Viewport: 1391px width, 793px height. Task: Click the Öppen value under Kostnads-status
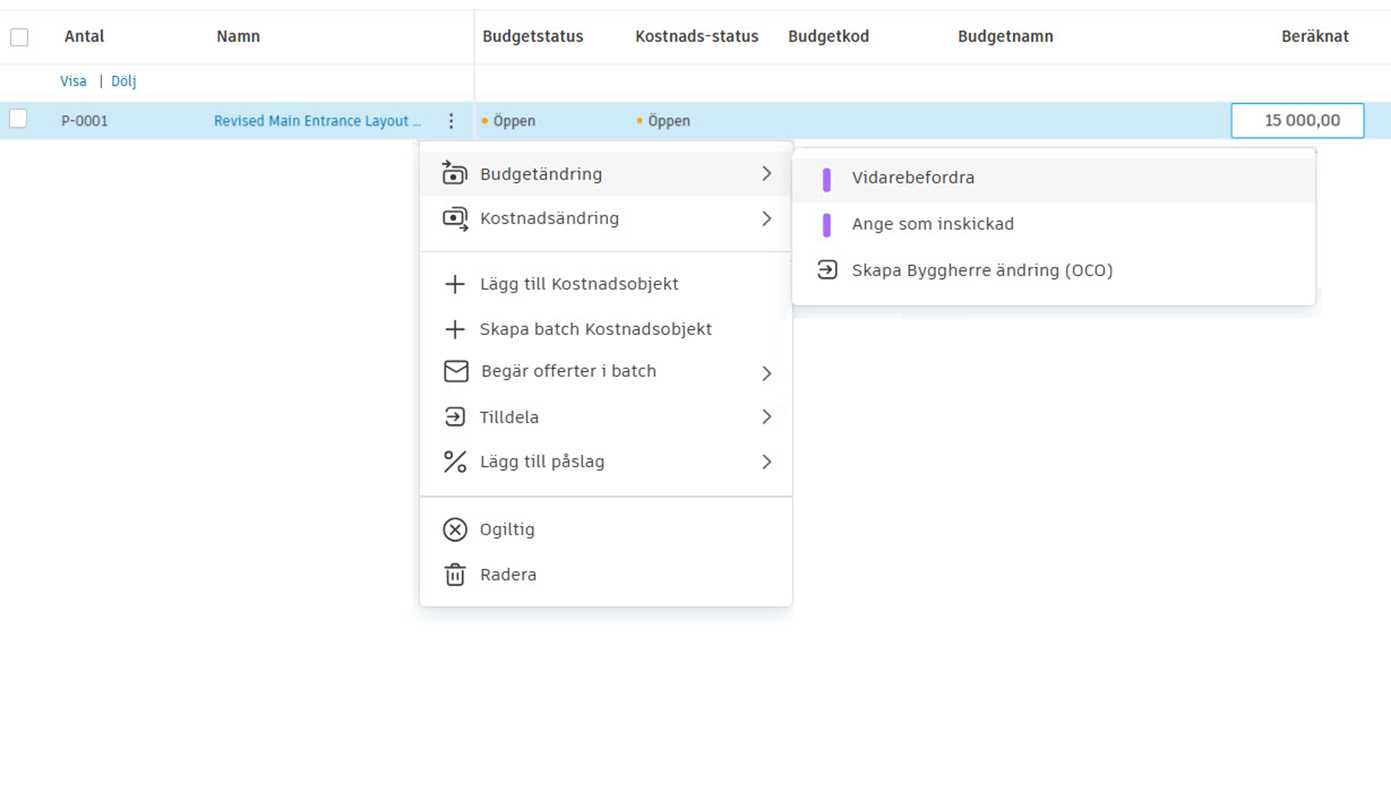click(668, 121)
